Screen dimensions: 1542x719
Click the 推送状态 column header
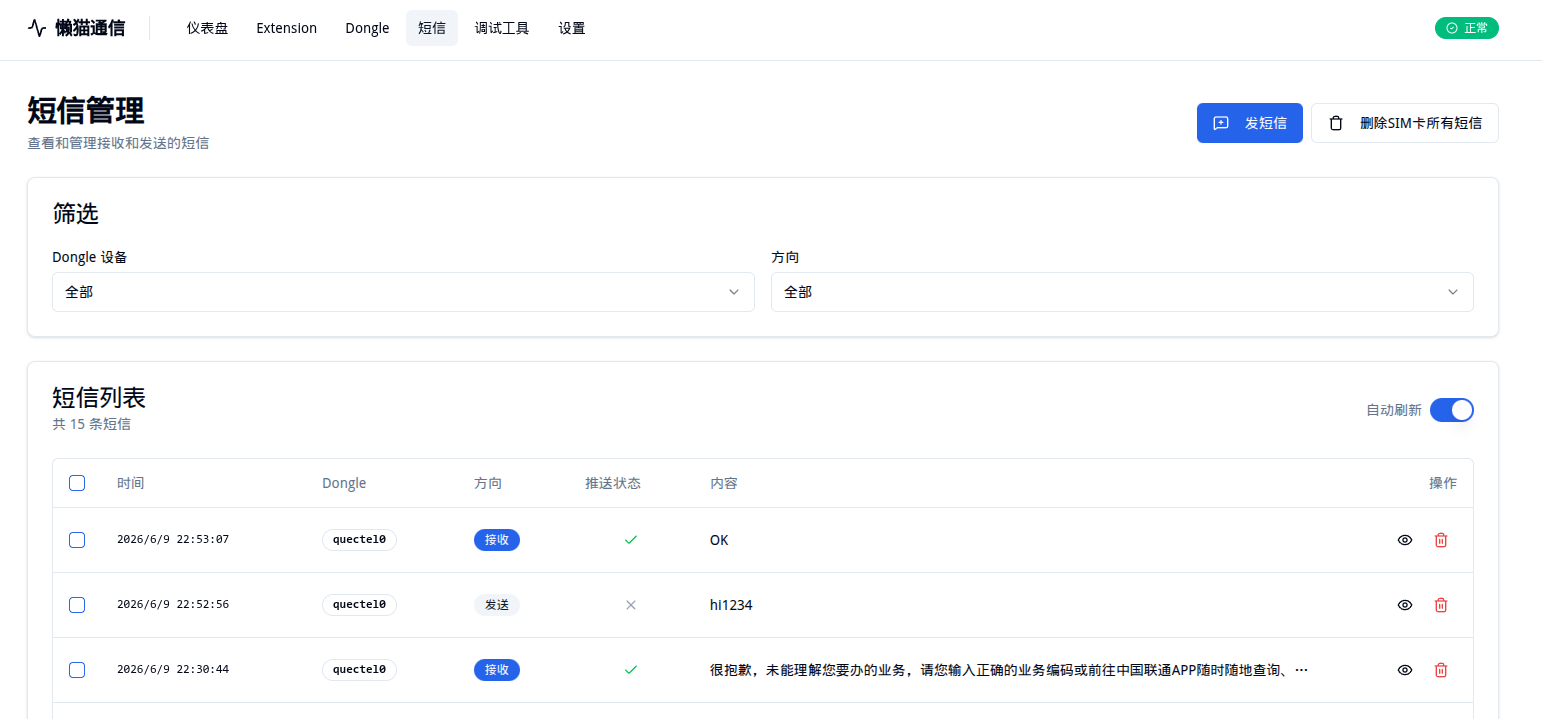click(x=613, y=483)
